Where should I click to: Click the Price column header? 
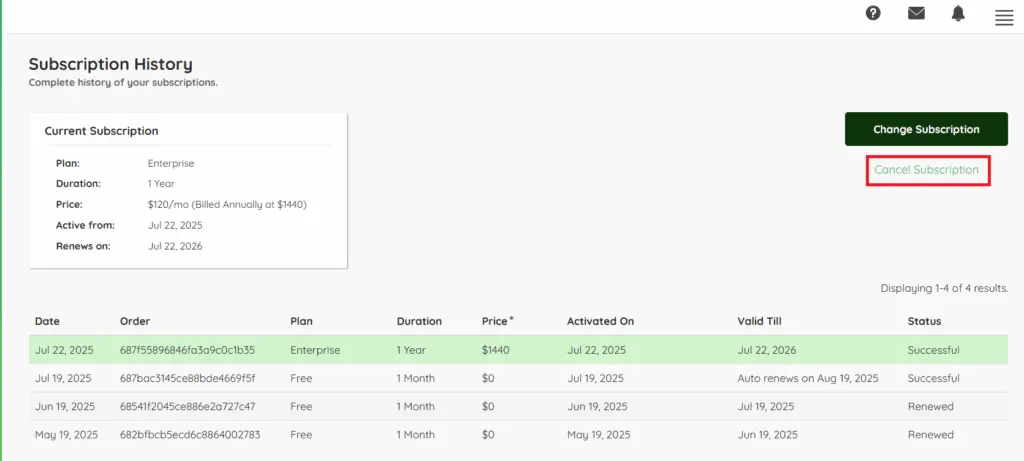click(x=497, y=321)
